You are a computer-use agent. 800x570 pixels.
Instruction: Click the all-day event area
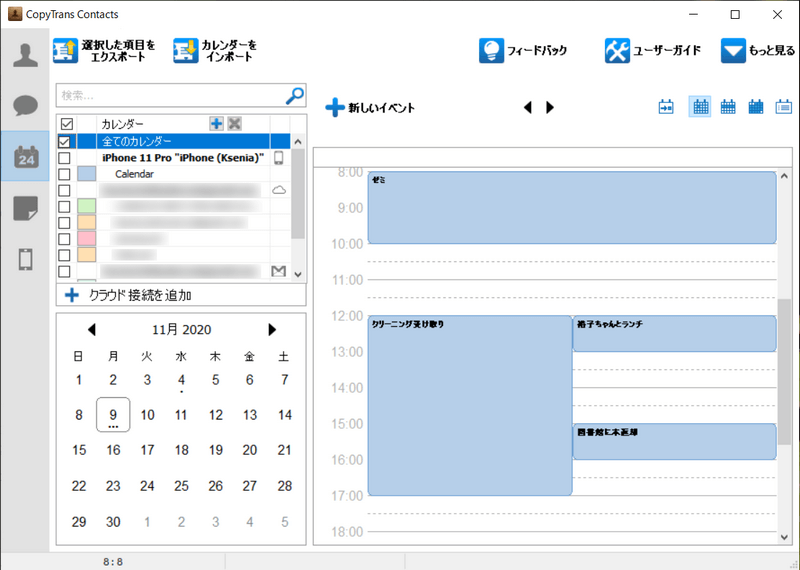pos(553,158)
